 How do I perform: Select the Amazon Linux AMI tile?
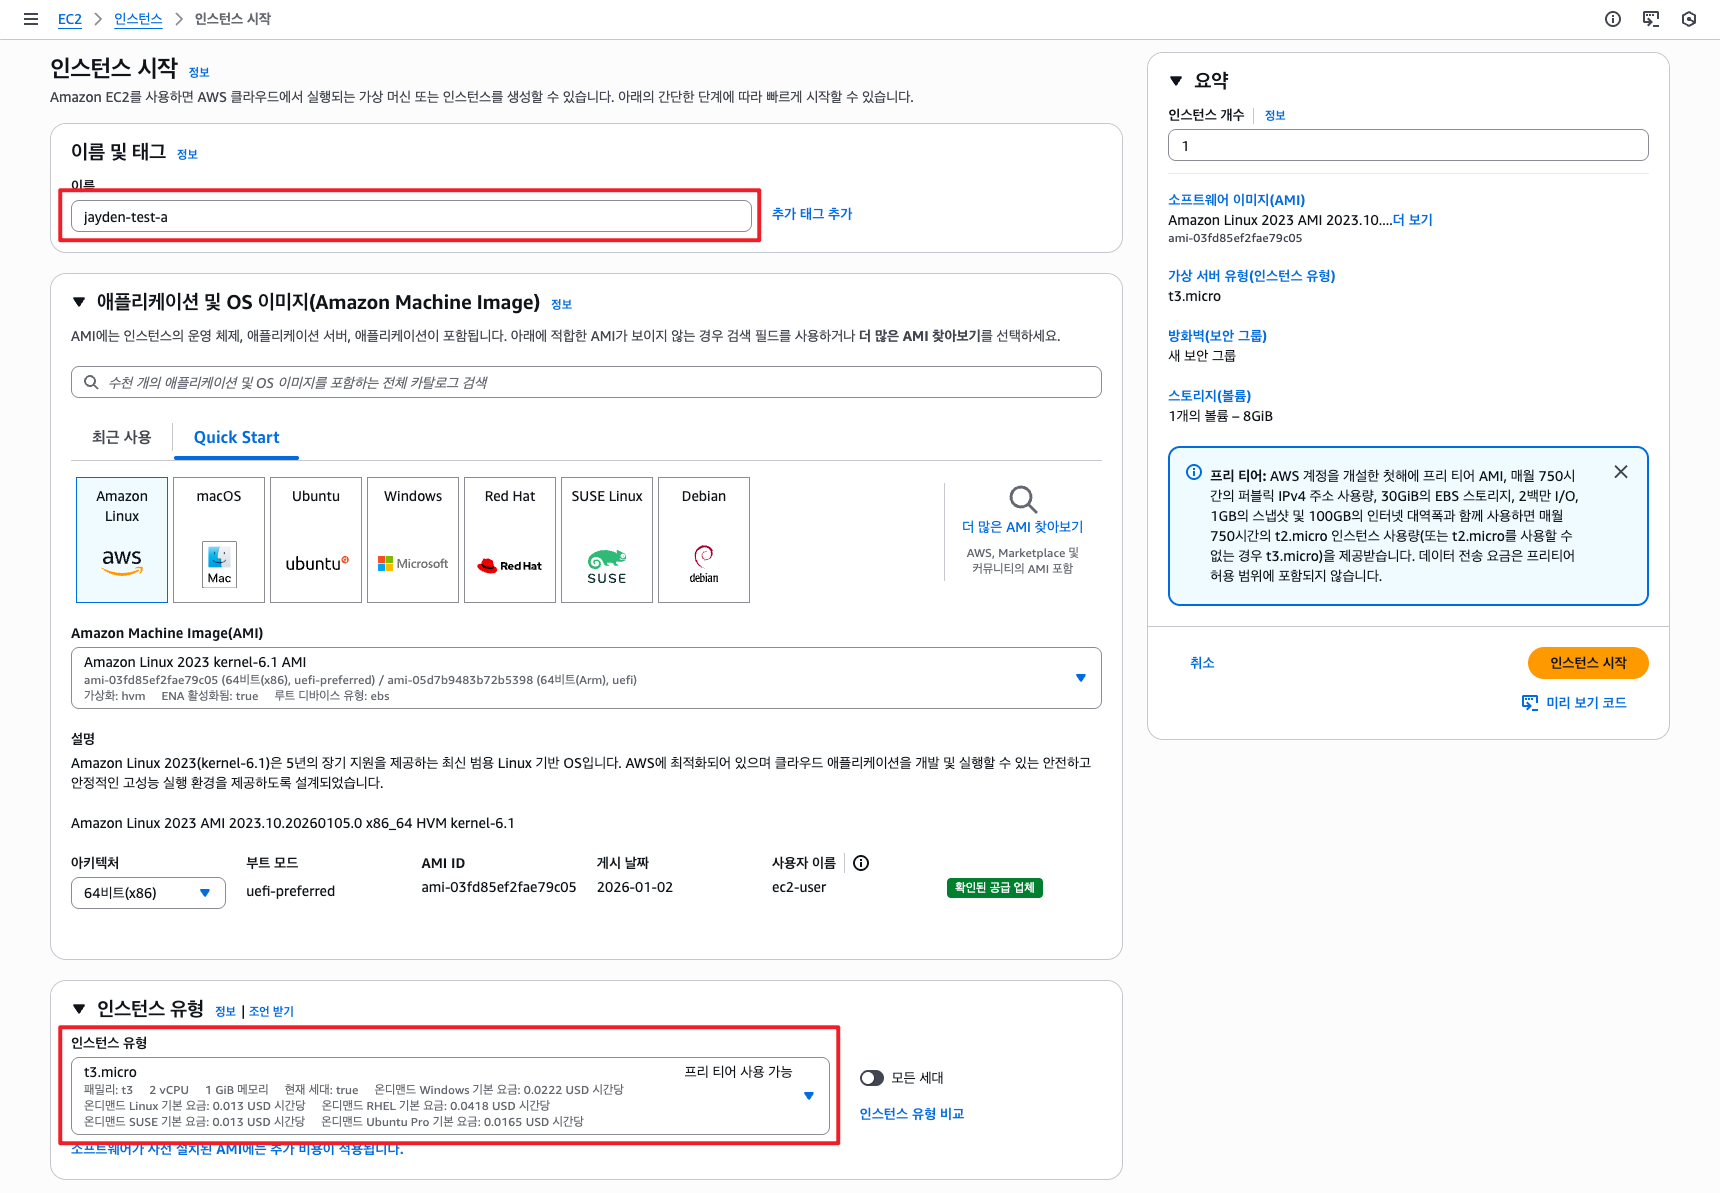(122, 540)
